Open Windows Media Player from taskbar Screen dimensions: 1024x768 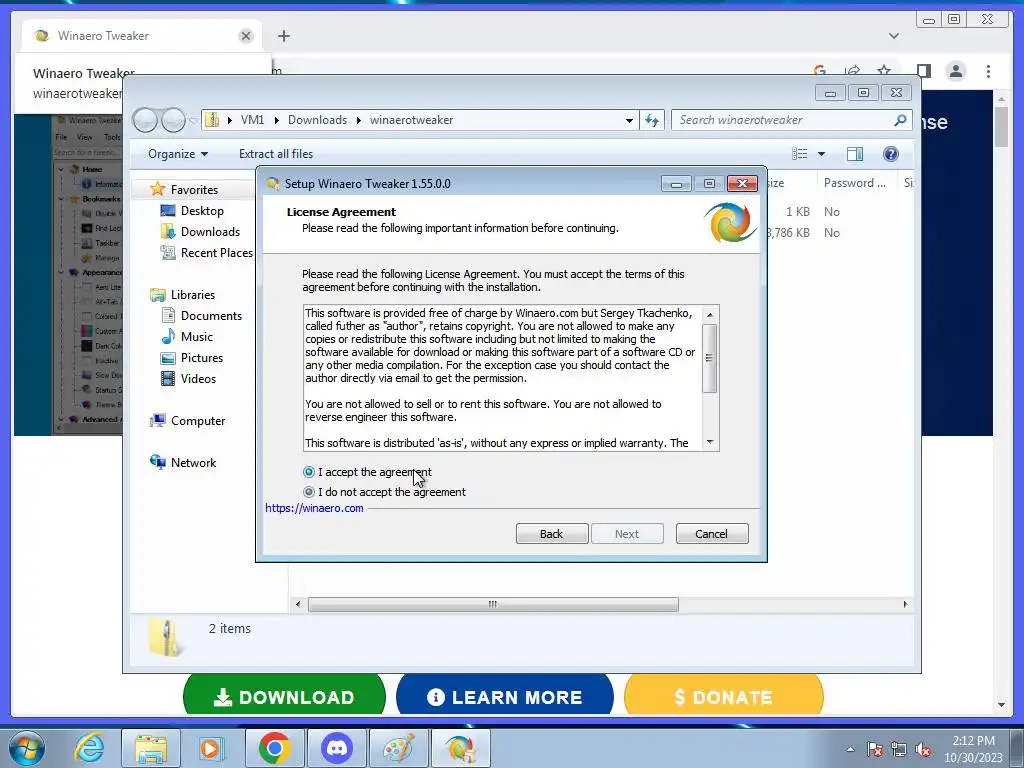click(x=211, y=748)
